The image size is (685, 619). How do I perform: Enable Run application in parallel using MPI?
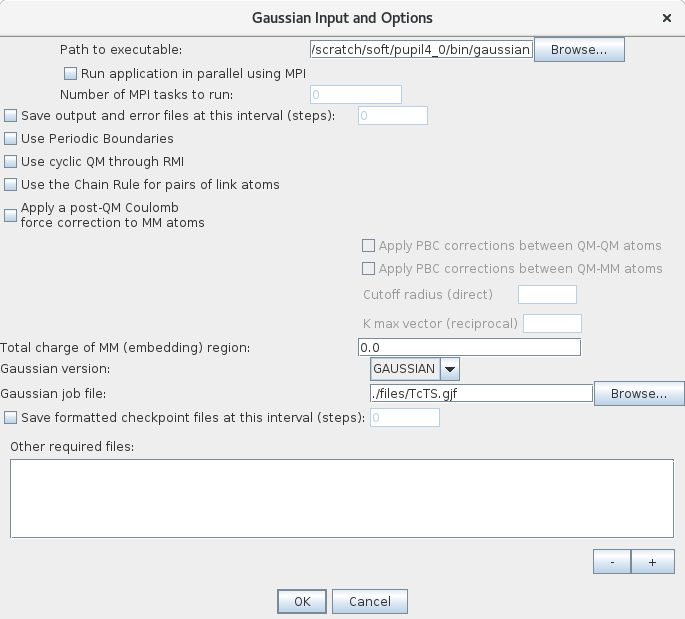tap(71, 73)
